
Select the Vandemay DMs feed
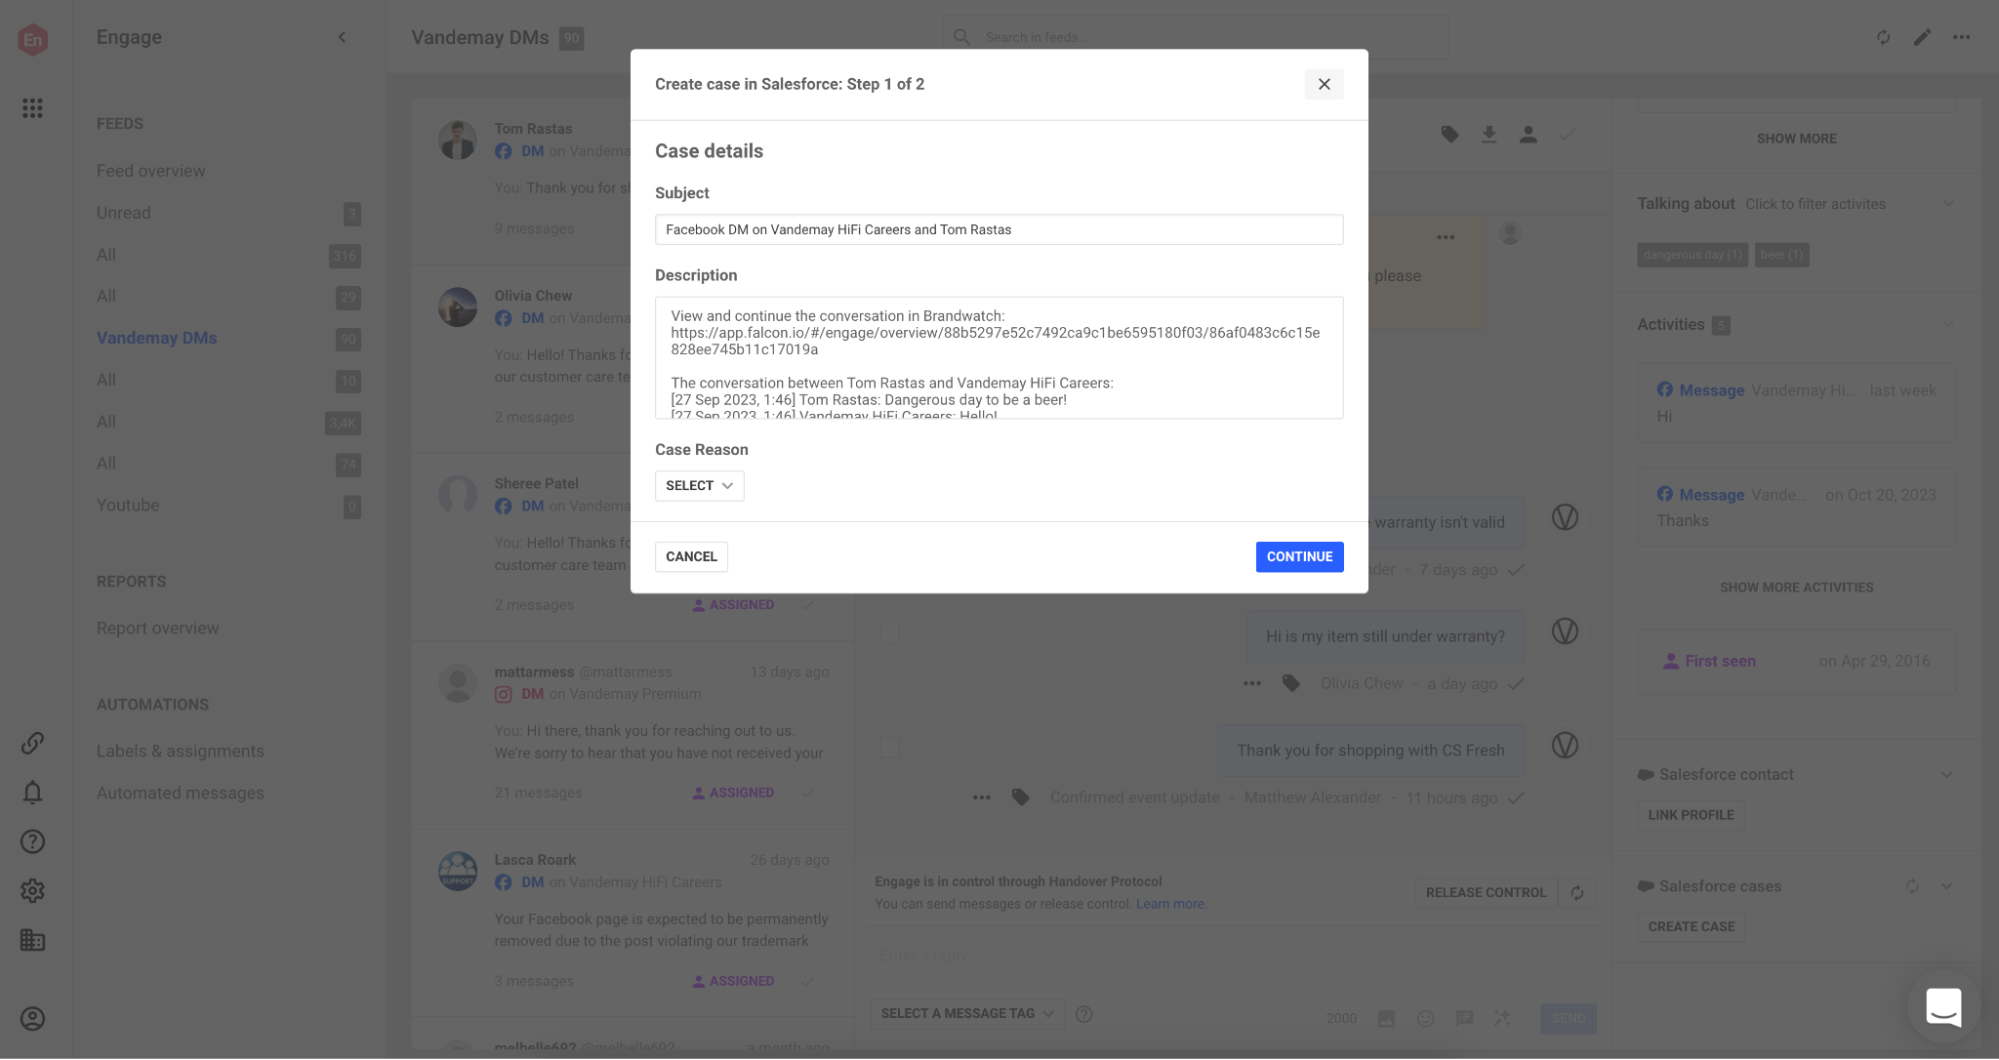tap(157, 338)
